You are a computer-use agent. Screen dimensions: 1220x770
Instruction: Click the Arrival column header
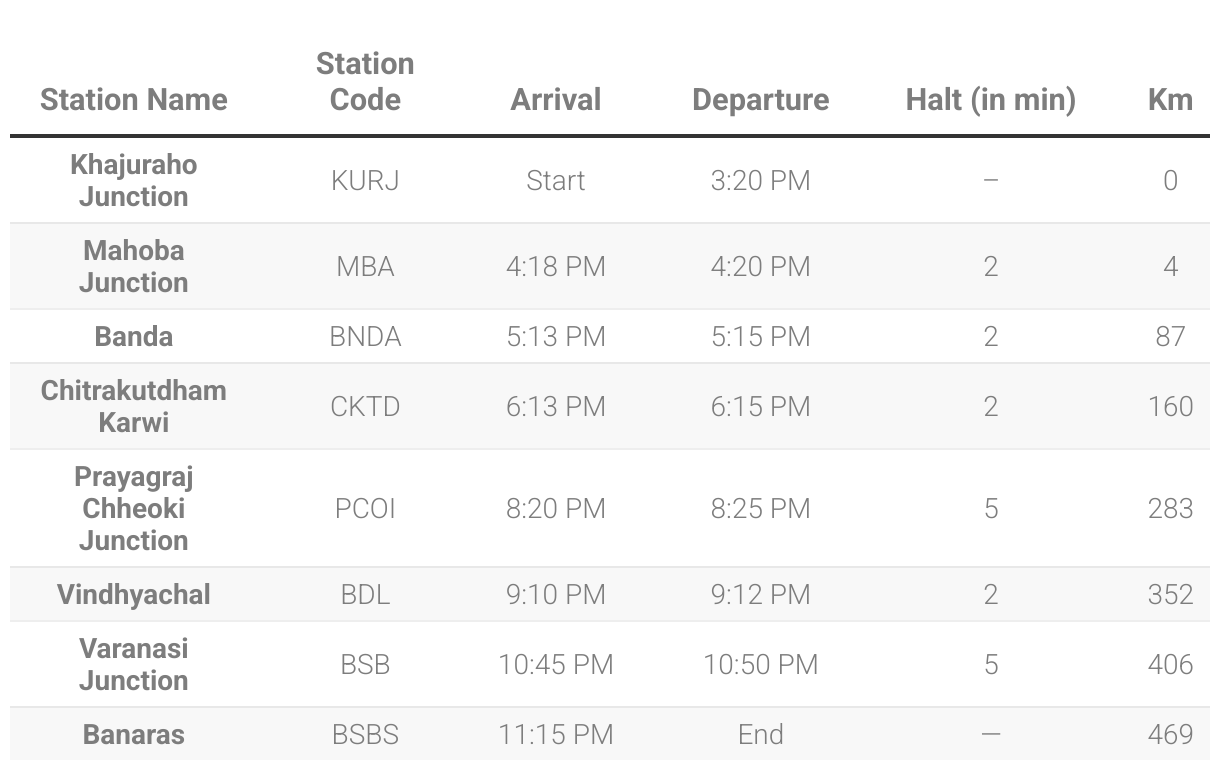point(556,100)
